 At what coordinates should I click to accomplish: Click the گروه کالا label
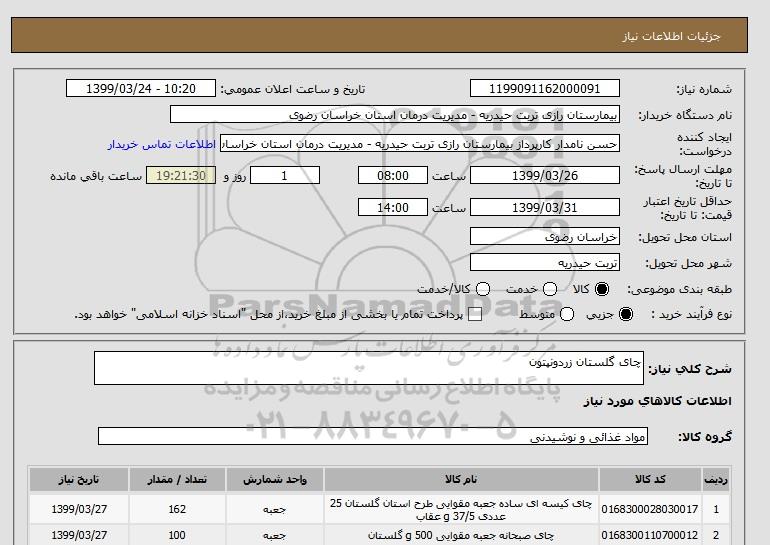[705, 436]
